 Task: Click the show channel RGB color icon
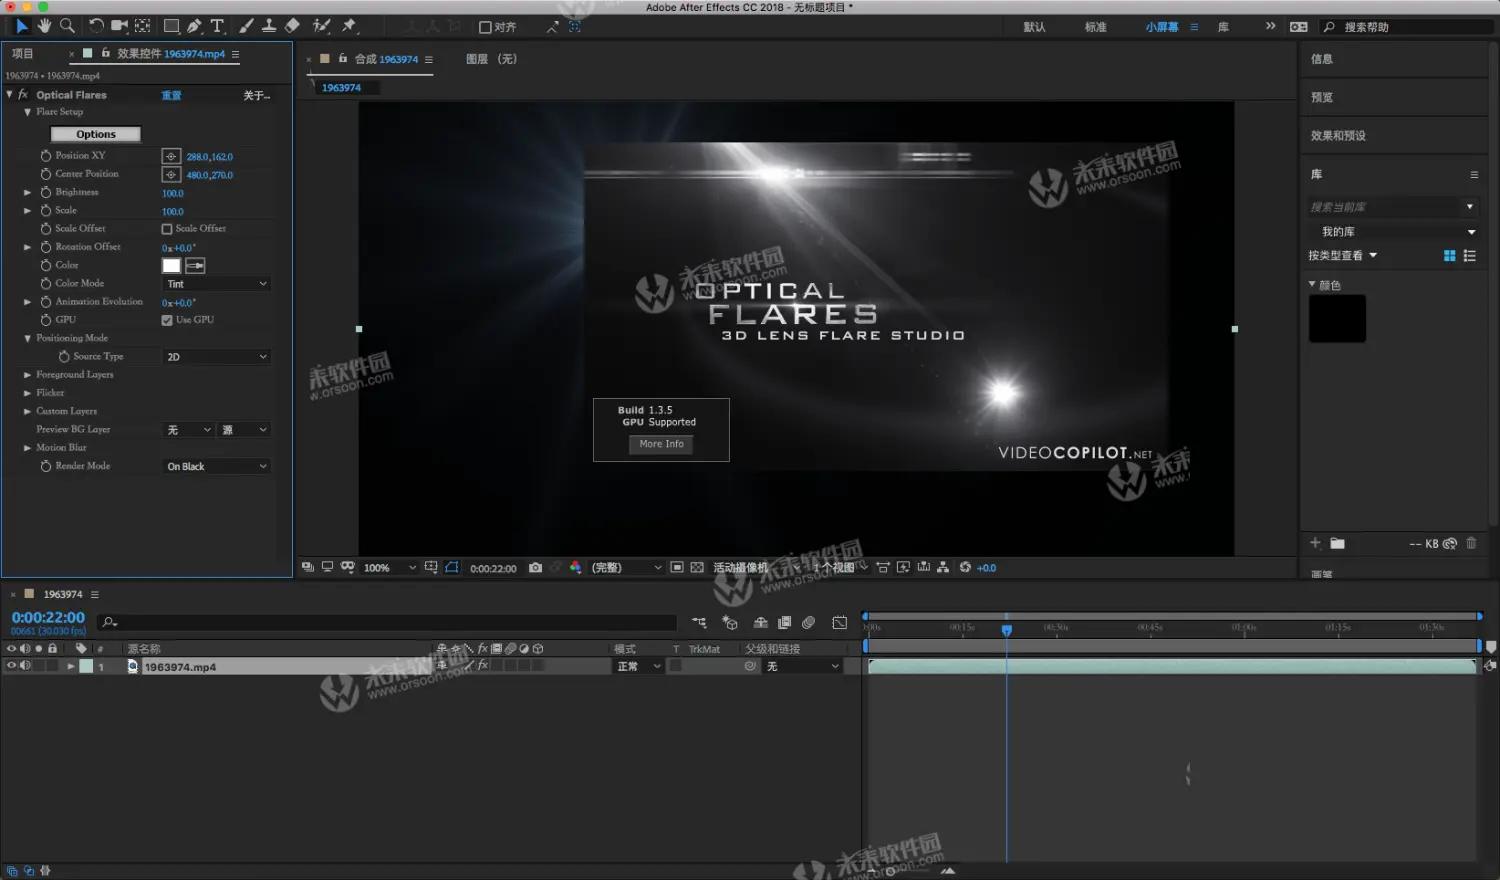pos(575,568)
